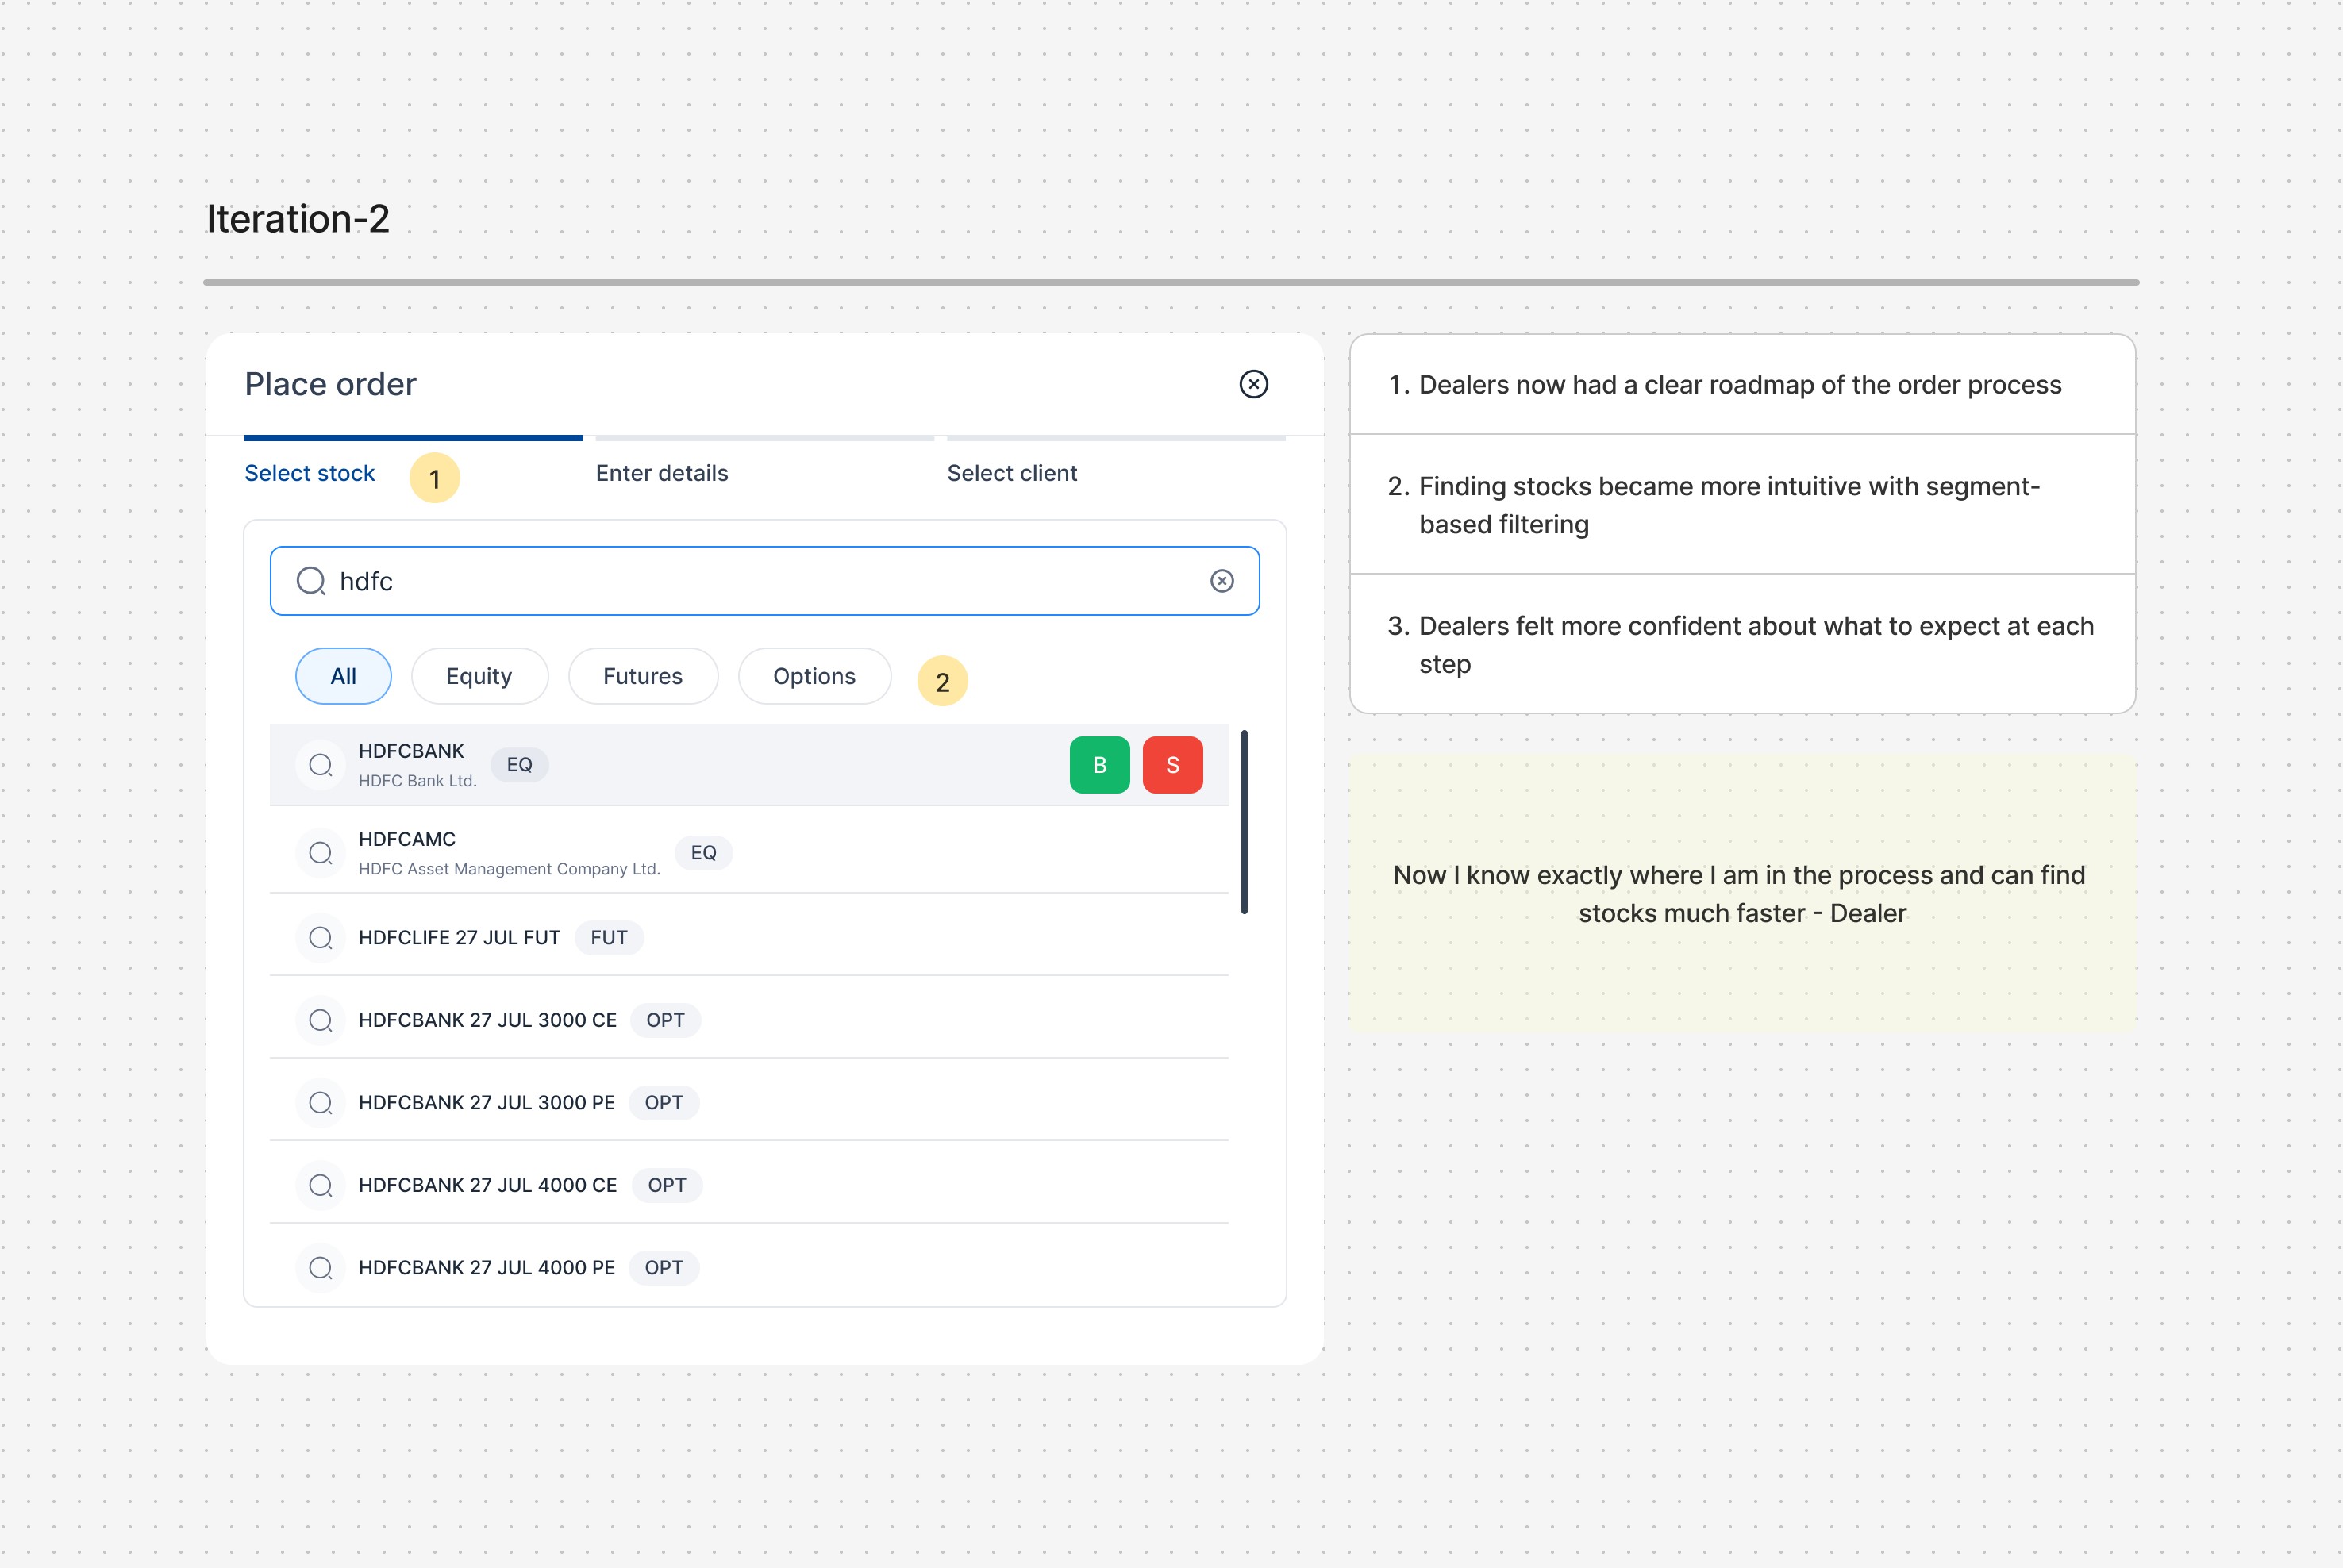
Task: Select the All segment filter
Action: click(343, 676)
